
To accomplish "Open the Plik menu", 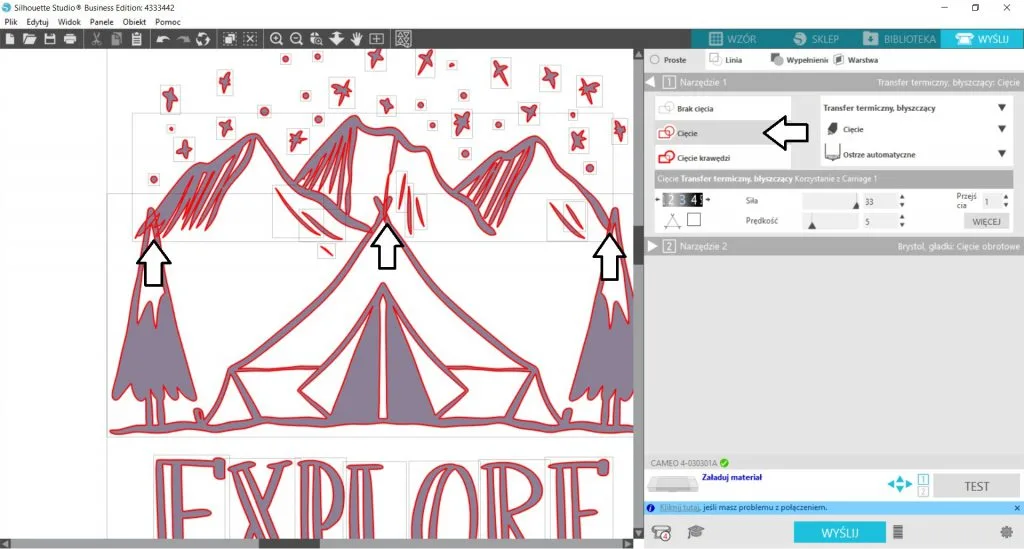I will [x=11, y=22].
